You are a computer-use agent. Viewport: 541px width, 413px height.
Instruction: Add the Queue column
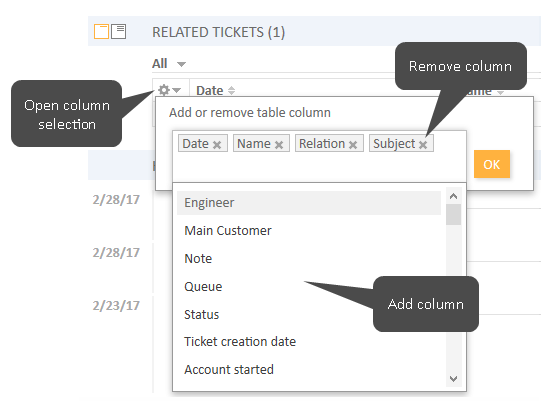[x=309, y=286]
